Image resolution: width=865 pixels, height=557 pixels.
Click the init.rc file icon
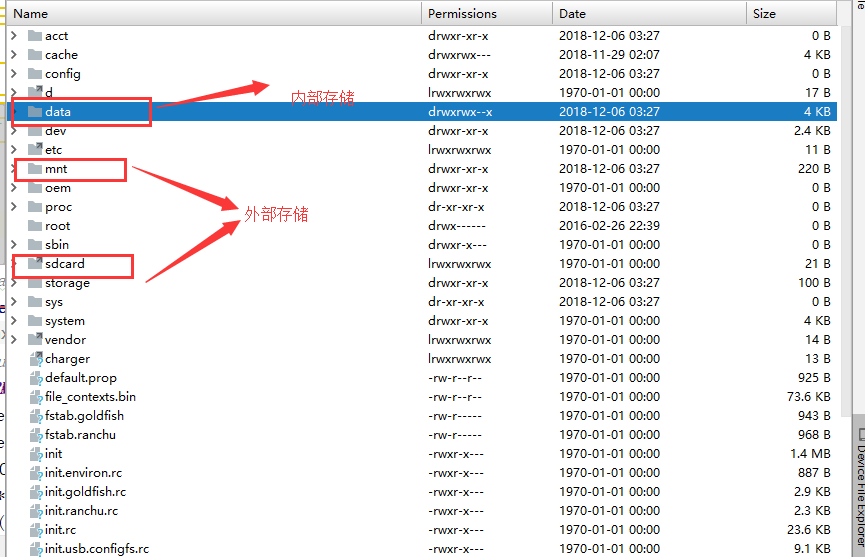click(36, 530)
